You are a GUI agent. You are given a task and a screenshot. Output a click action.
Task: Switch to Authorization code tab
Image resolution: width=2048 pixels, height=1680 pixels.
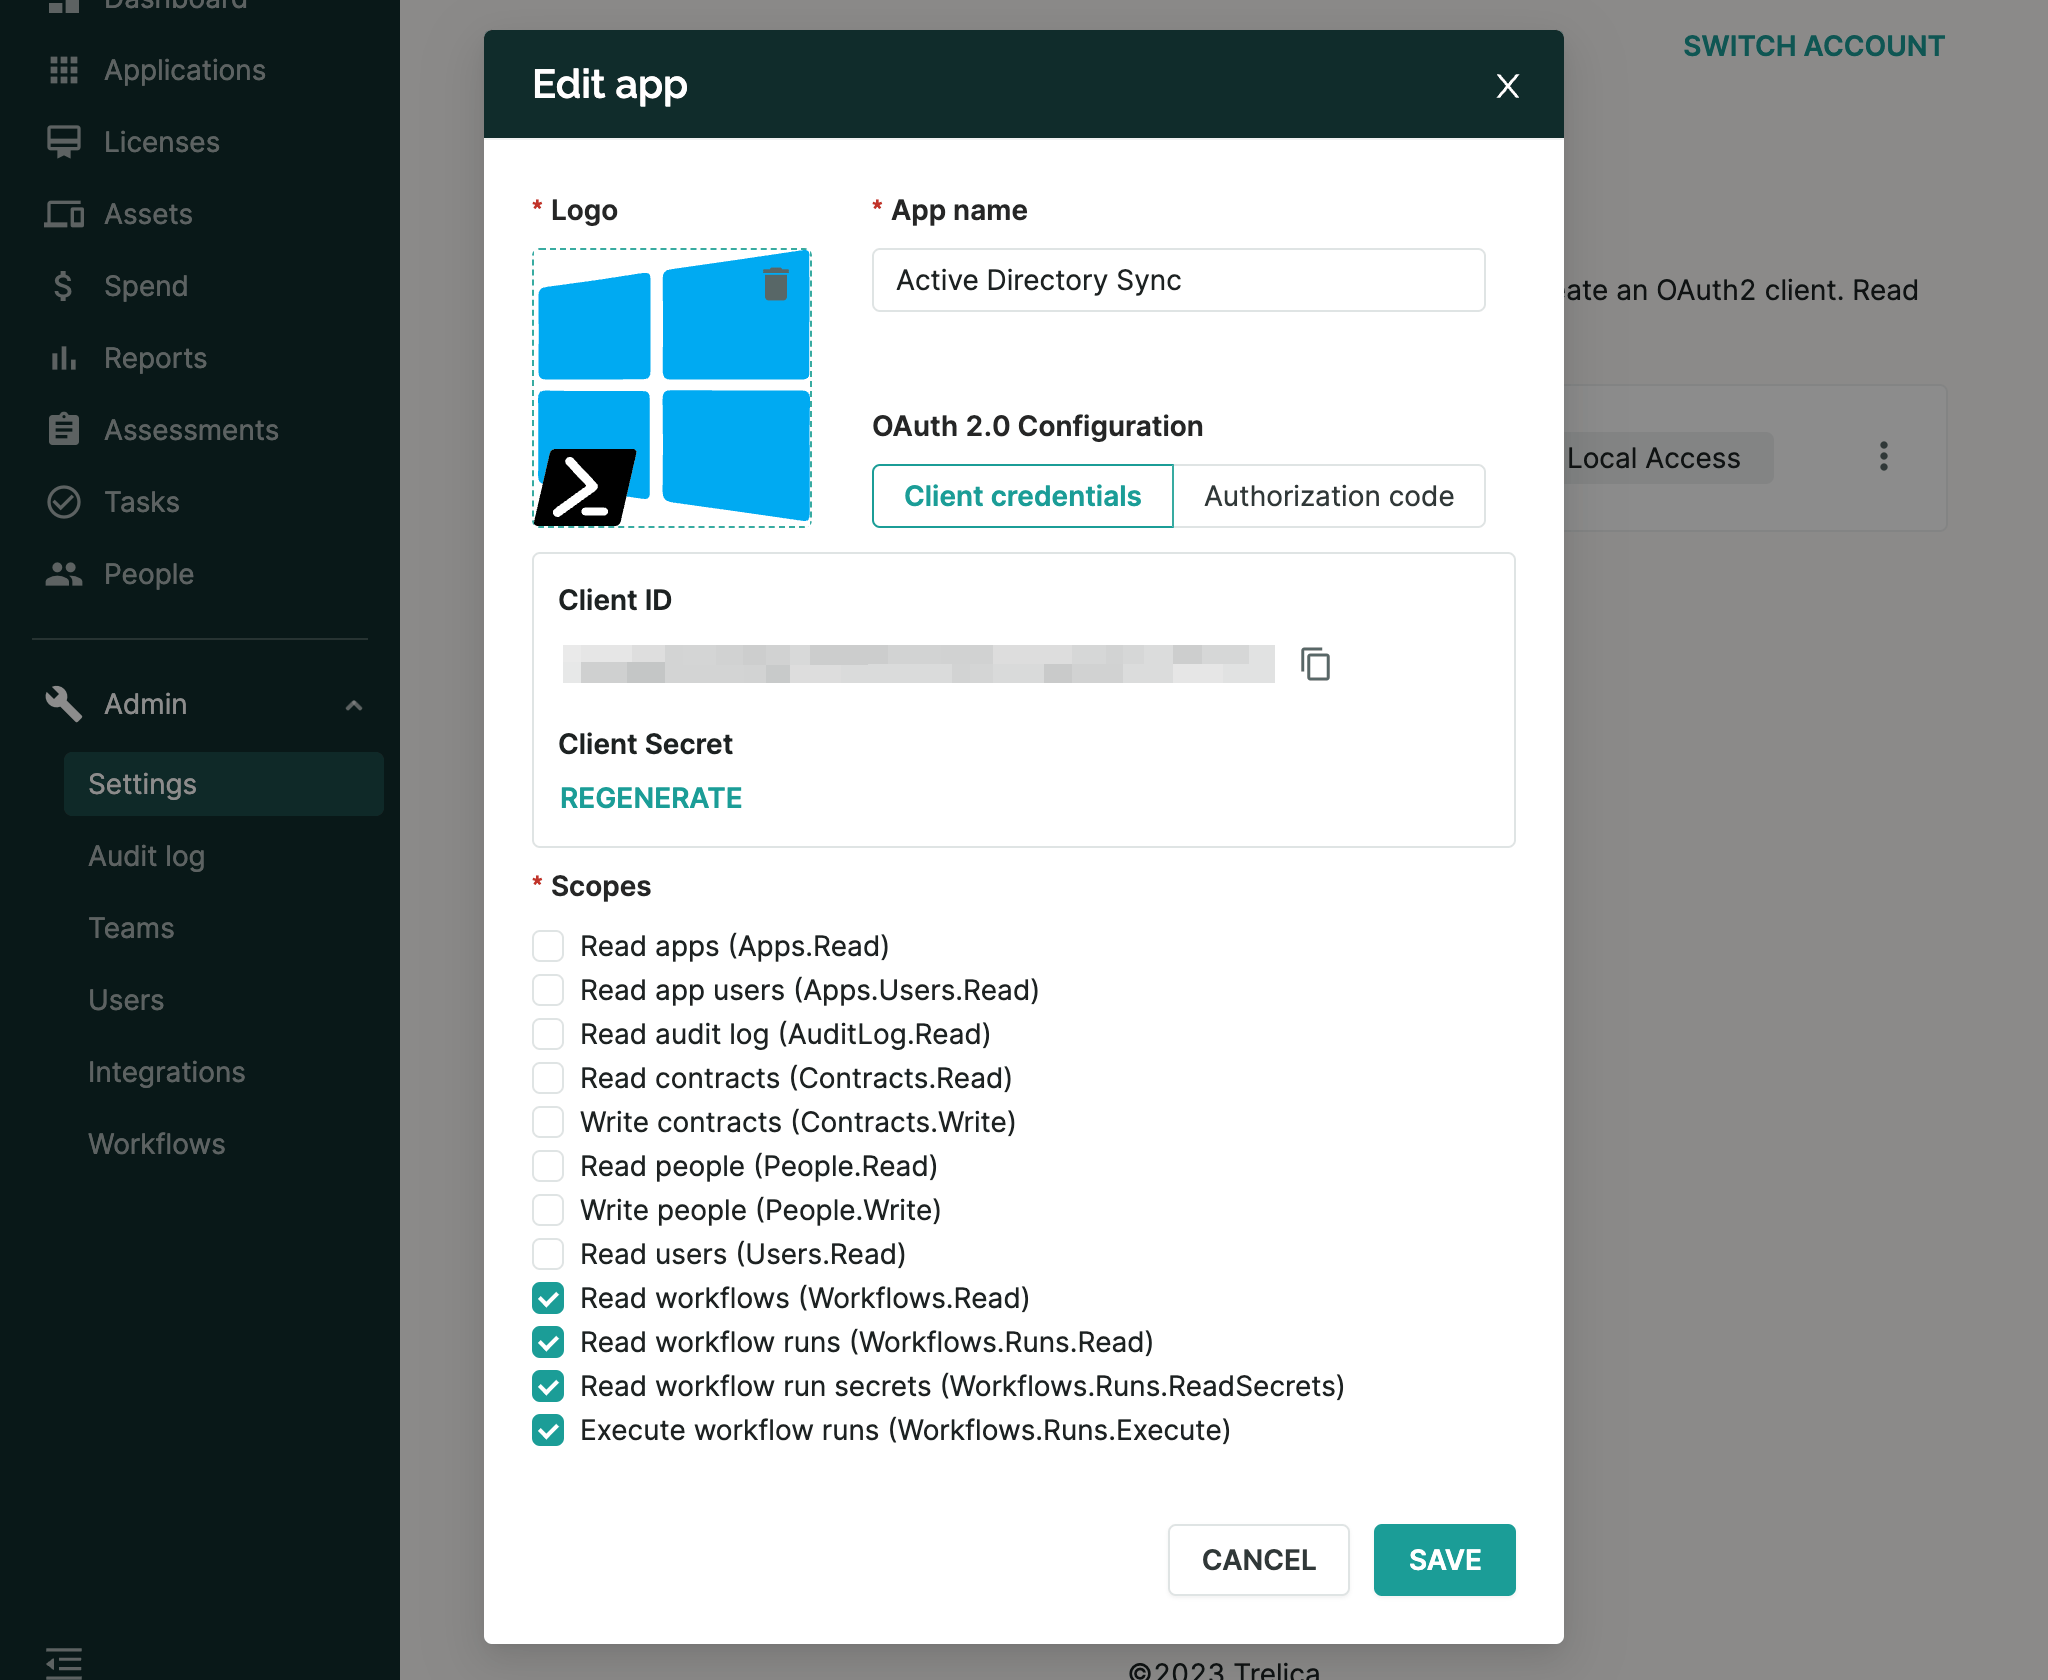tap(1329, 496)
